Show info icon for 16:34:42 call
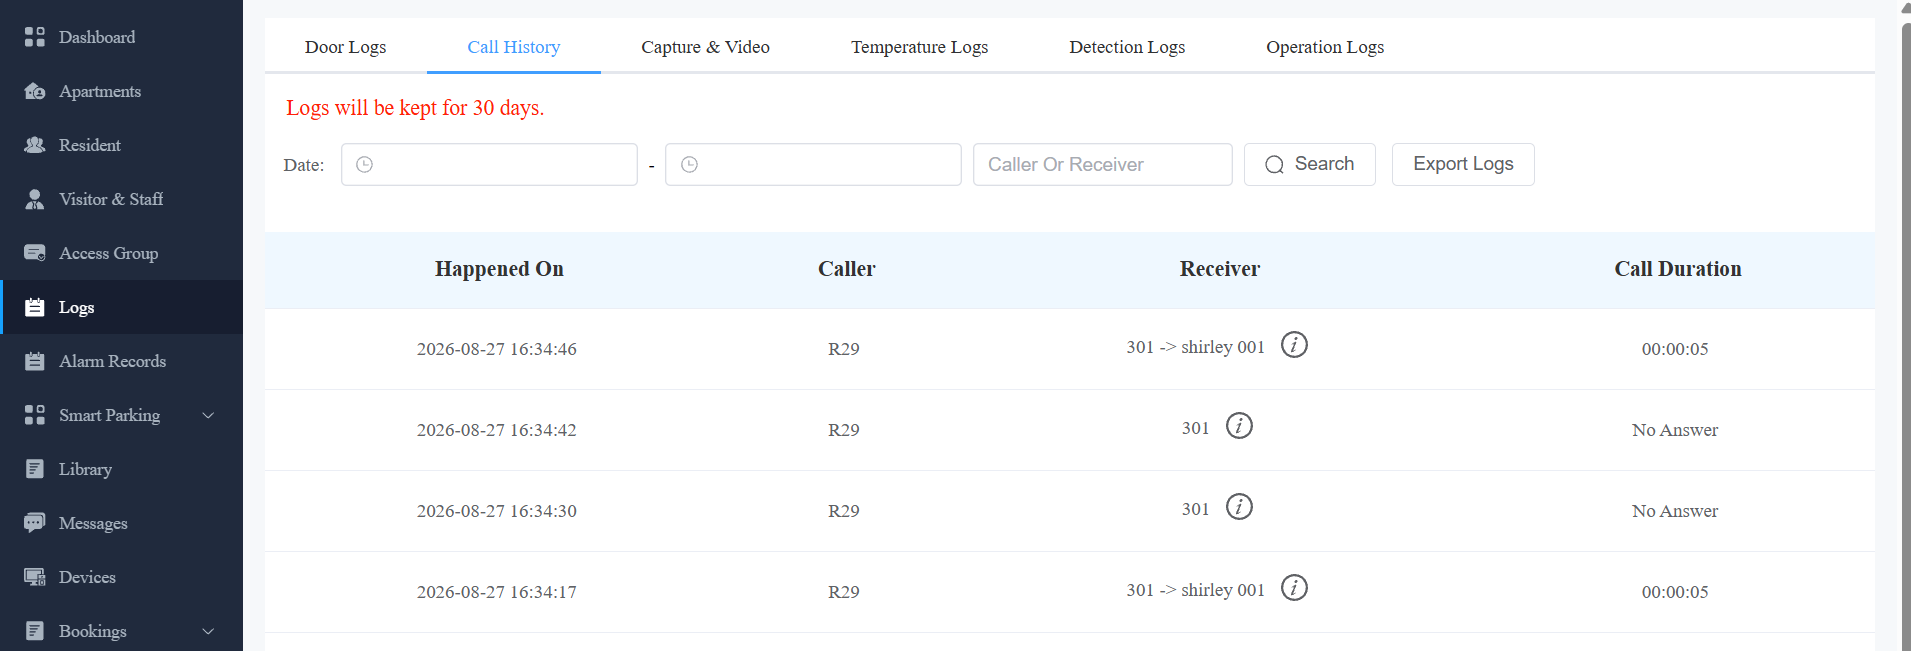The height and width of the screenshot is (651, 1911). pyautogui.click(x=1239, y=426)
